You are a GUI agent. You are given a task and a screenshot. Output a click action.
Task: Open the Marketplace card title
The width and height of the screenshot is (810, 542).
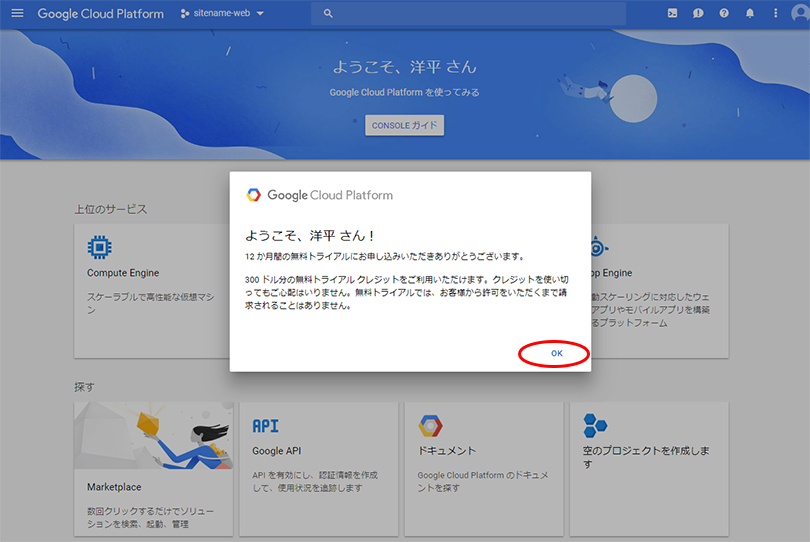pyautogui.click(x=114, y=487)
